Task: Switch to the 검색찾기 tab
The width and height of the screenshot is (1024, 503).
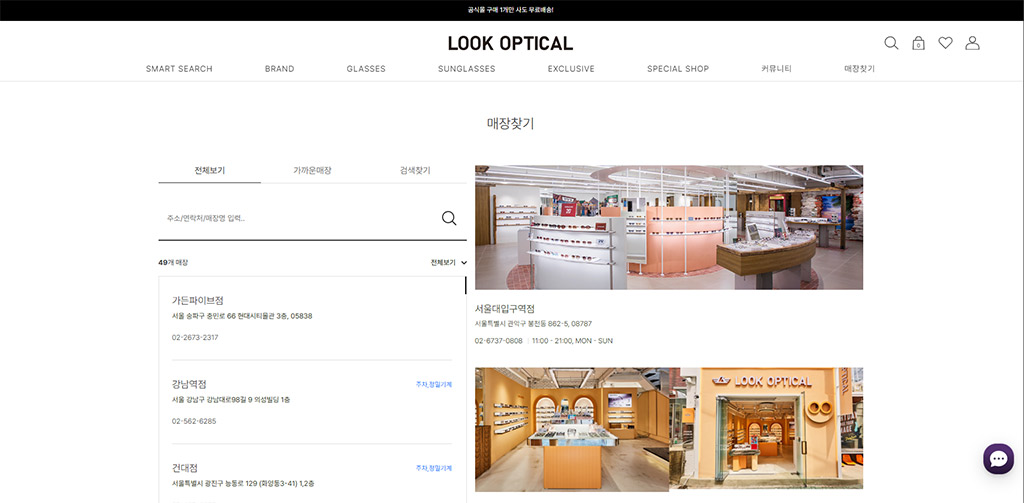Action: pyautogui.click(x=414, y=171)
